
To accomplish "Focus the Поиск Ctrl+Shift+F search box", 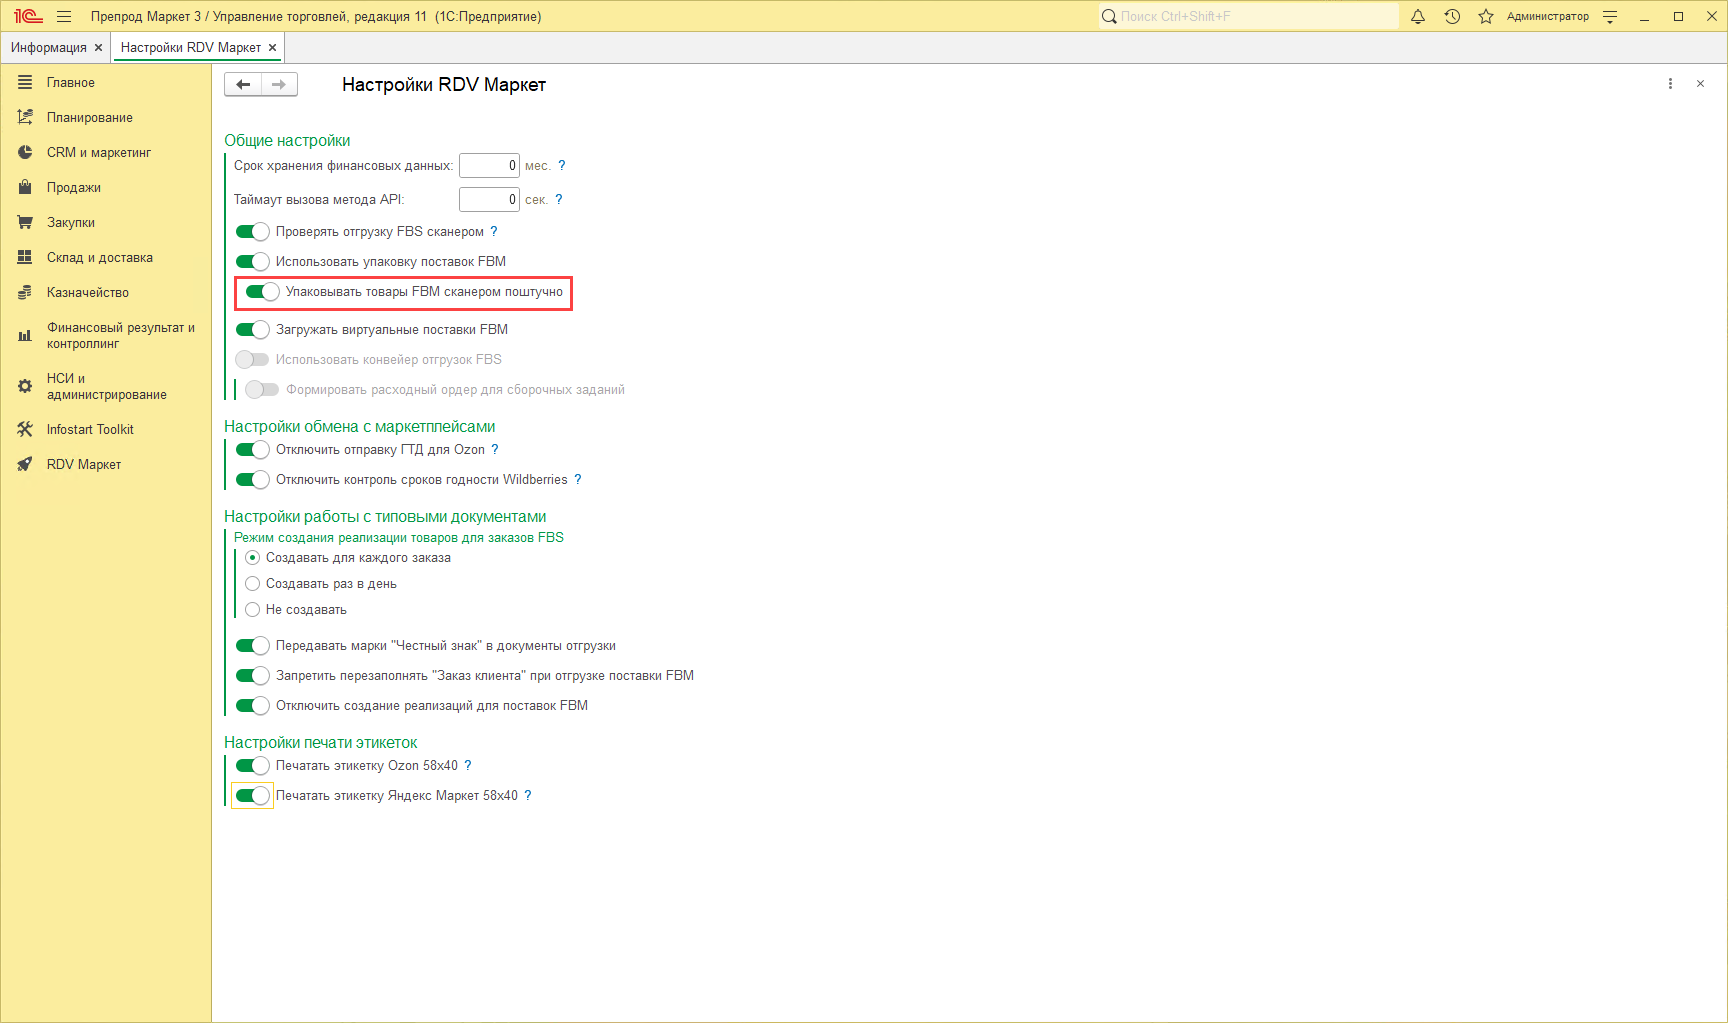I will 1249,16.
